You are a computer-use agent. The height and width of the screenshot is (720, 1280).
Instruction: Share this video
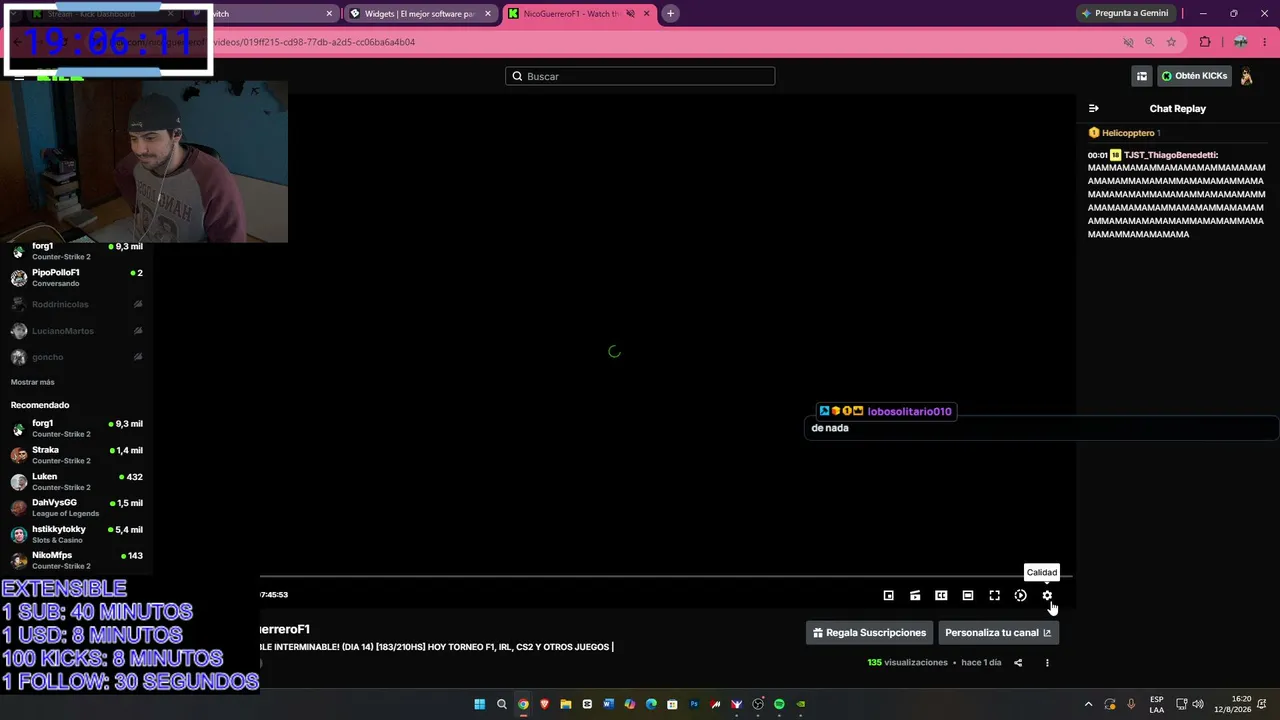click(1018, 662)
